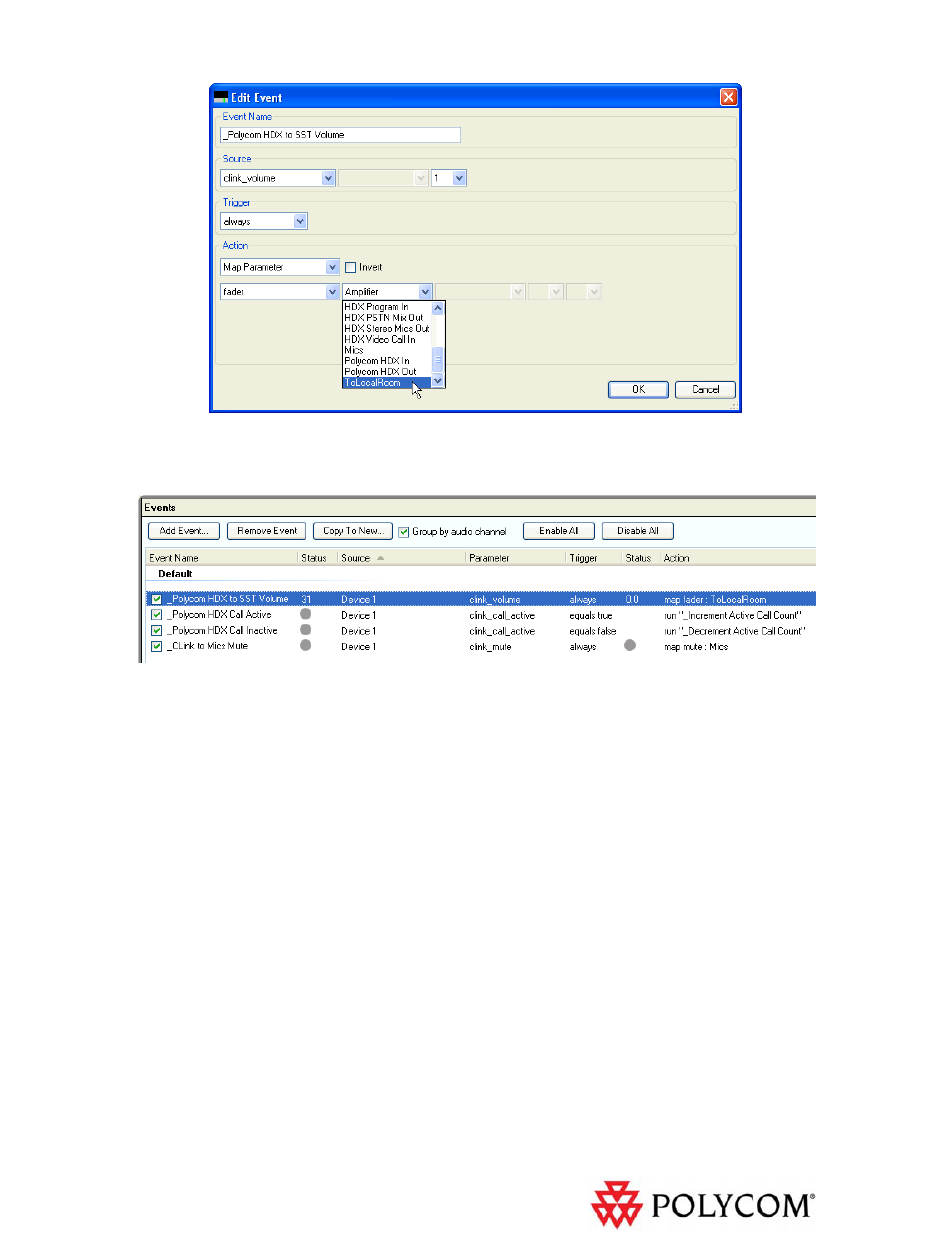Click the Event Name input field
Screen dimensions: 950x1260
coord(340,134)
